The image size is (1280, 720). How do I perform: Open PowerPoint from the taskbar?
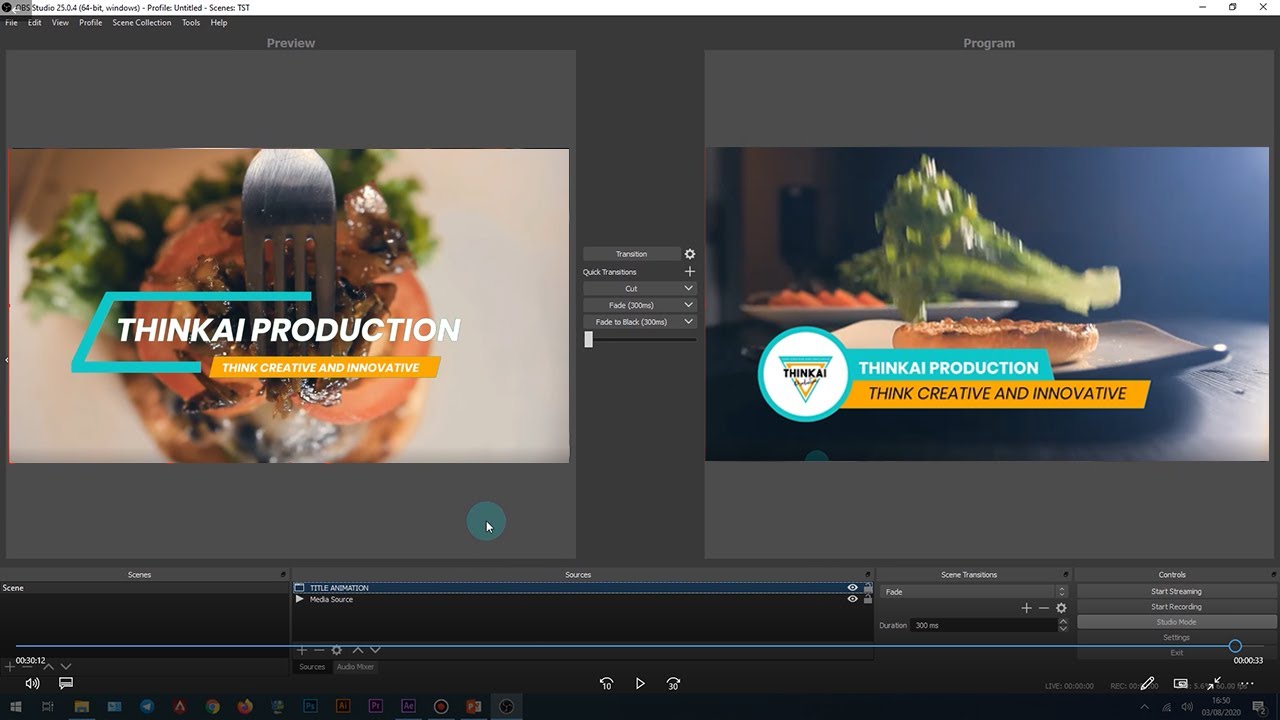click(473, 707)
